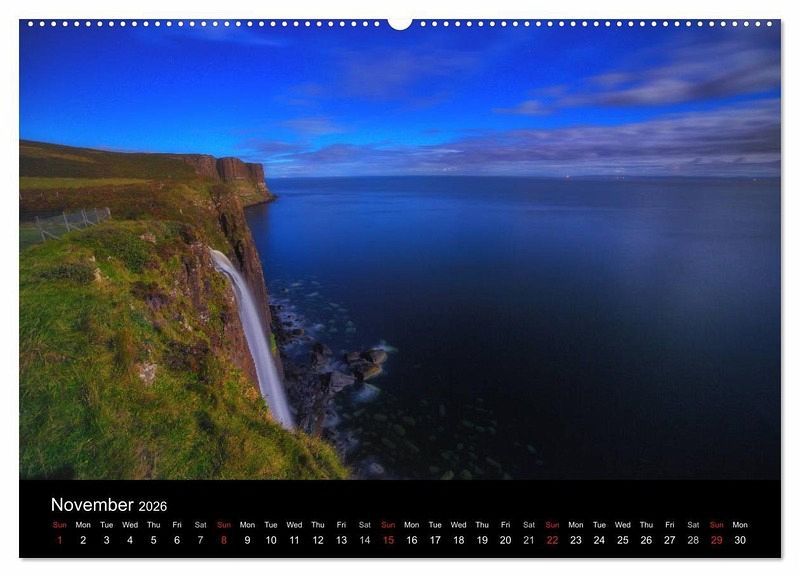Screen dimensions: 800x577
Task: Select Sunday the 1st date
Action: click(59, 540)
